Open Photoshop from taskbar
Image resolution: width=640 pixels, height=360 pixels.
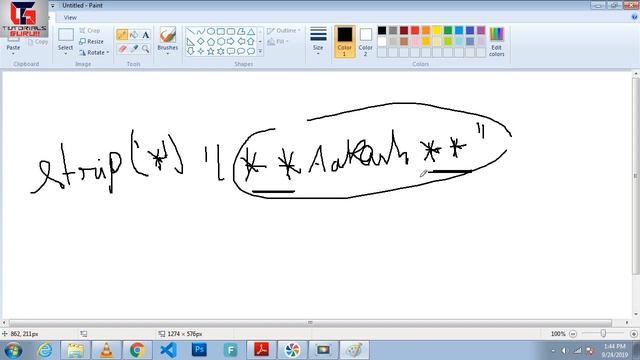tap(199, 350)
